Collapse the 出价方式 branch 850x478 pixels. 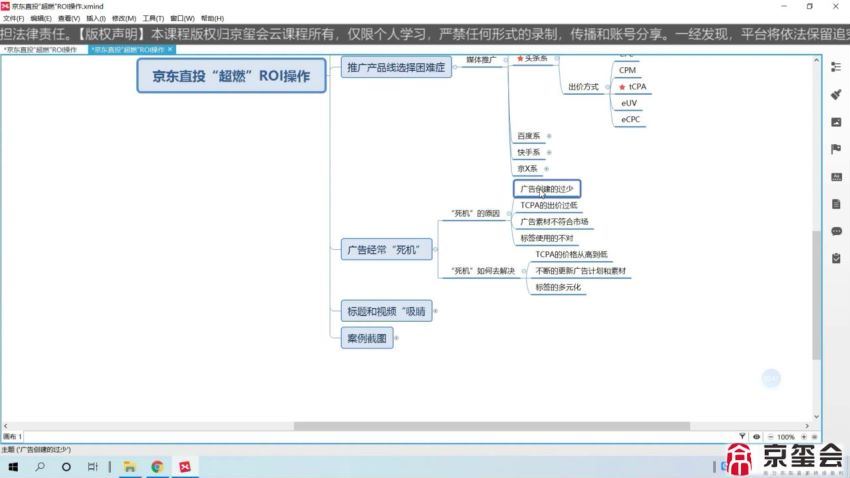click(607, 87)
